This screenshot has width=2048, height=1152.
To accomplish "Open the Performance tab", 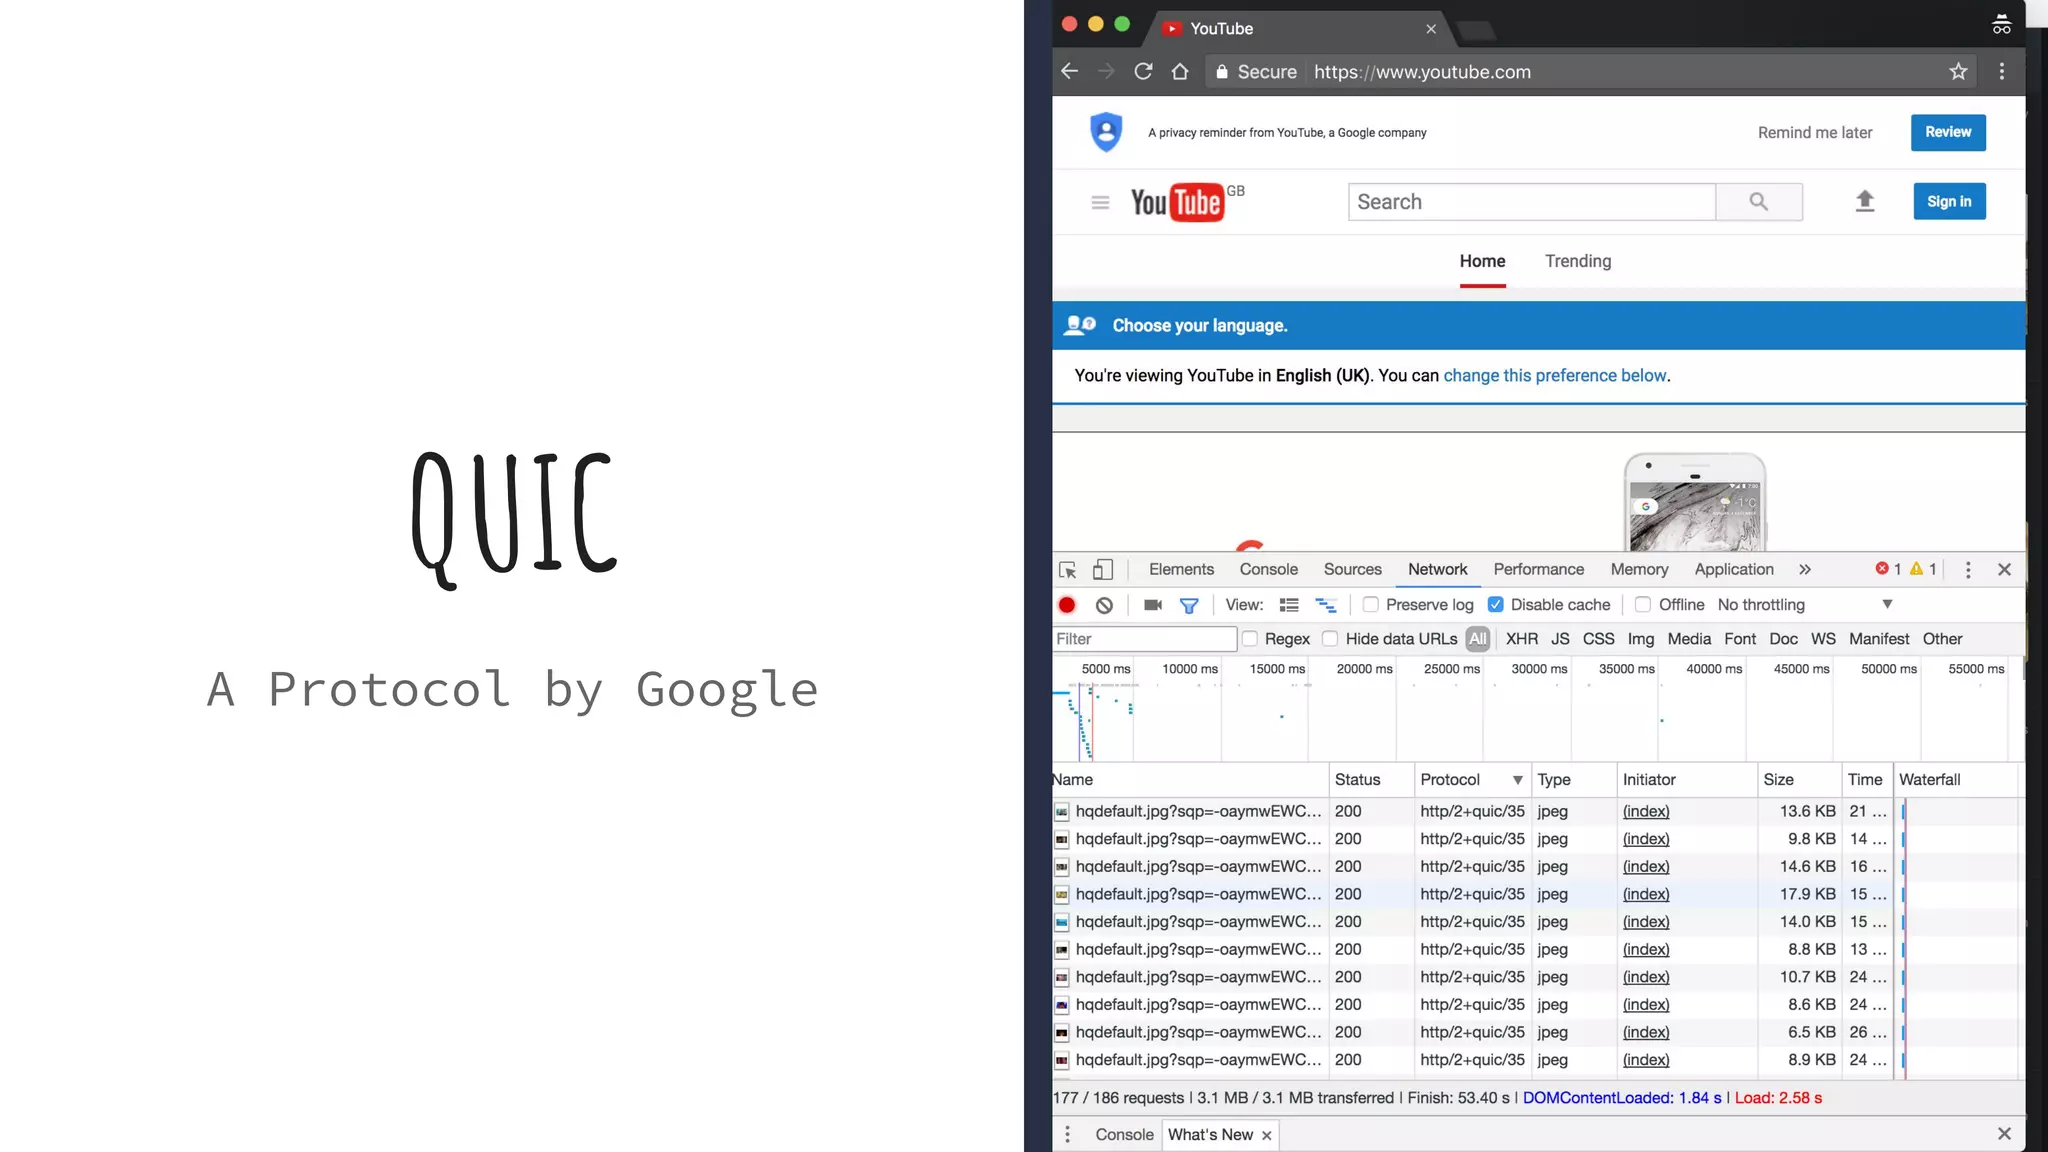I will (x=1538, y=569).
